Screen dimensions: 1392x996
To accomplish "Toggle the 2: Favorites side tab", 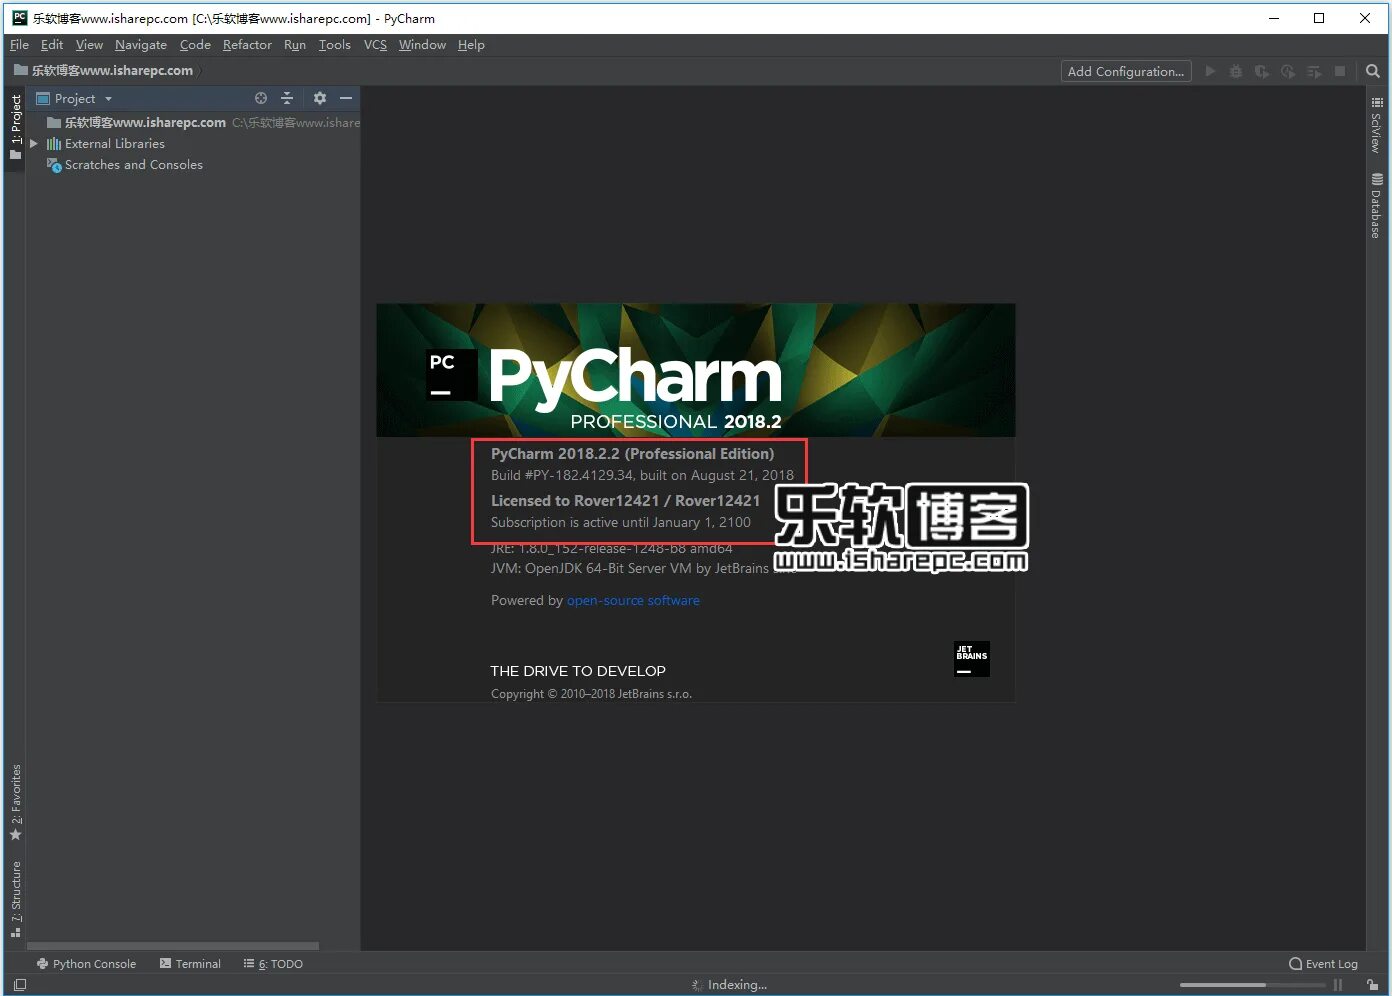I will (15, 803).
